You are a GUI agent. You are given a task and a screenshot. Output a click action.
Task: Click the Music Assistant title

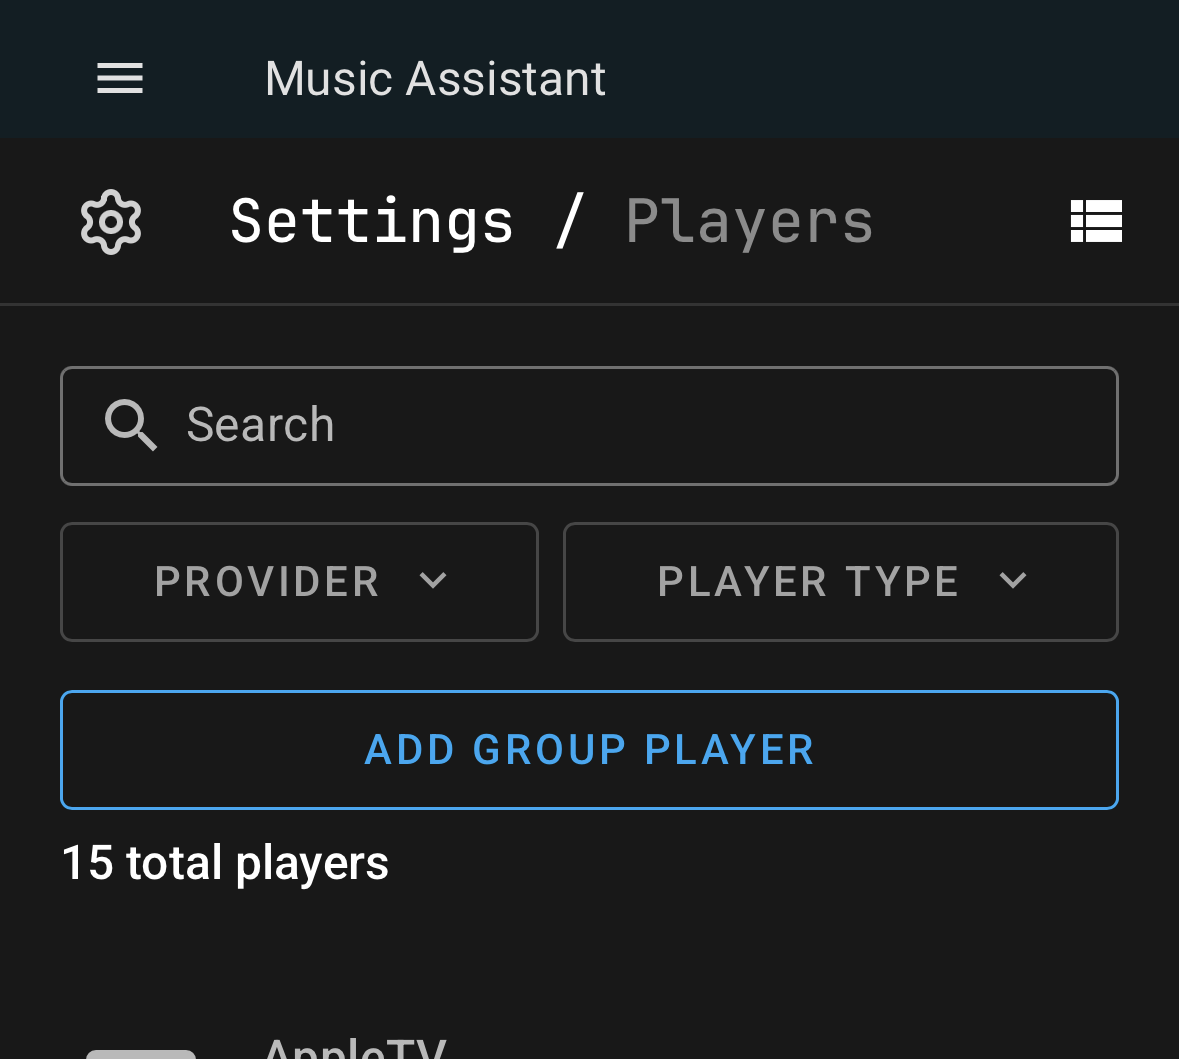coord(435,79)
